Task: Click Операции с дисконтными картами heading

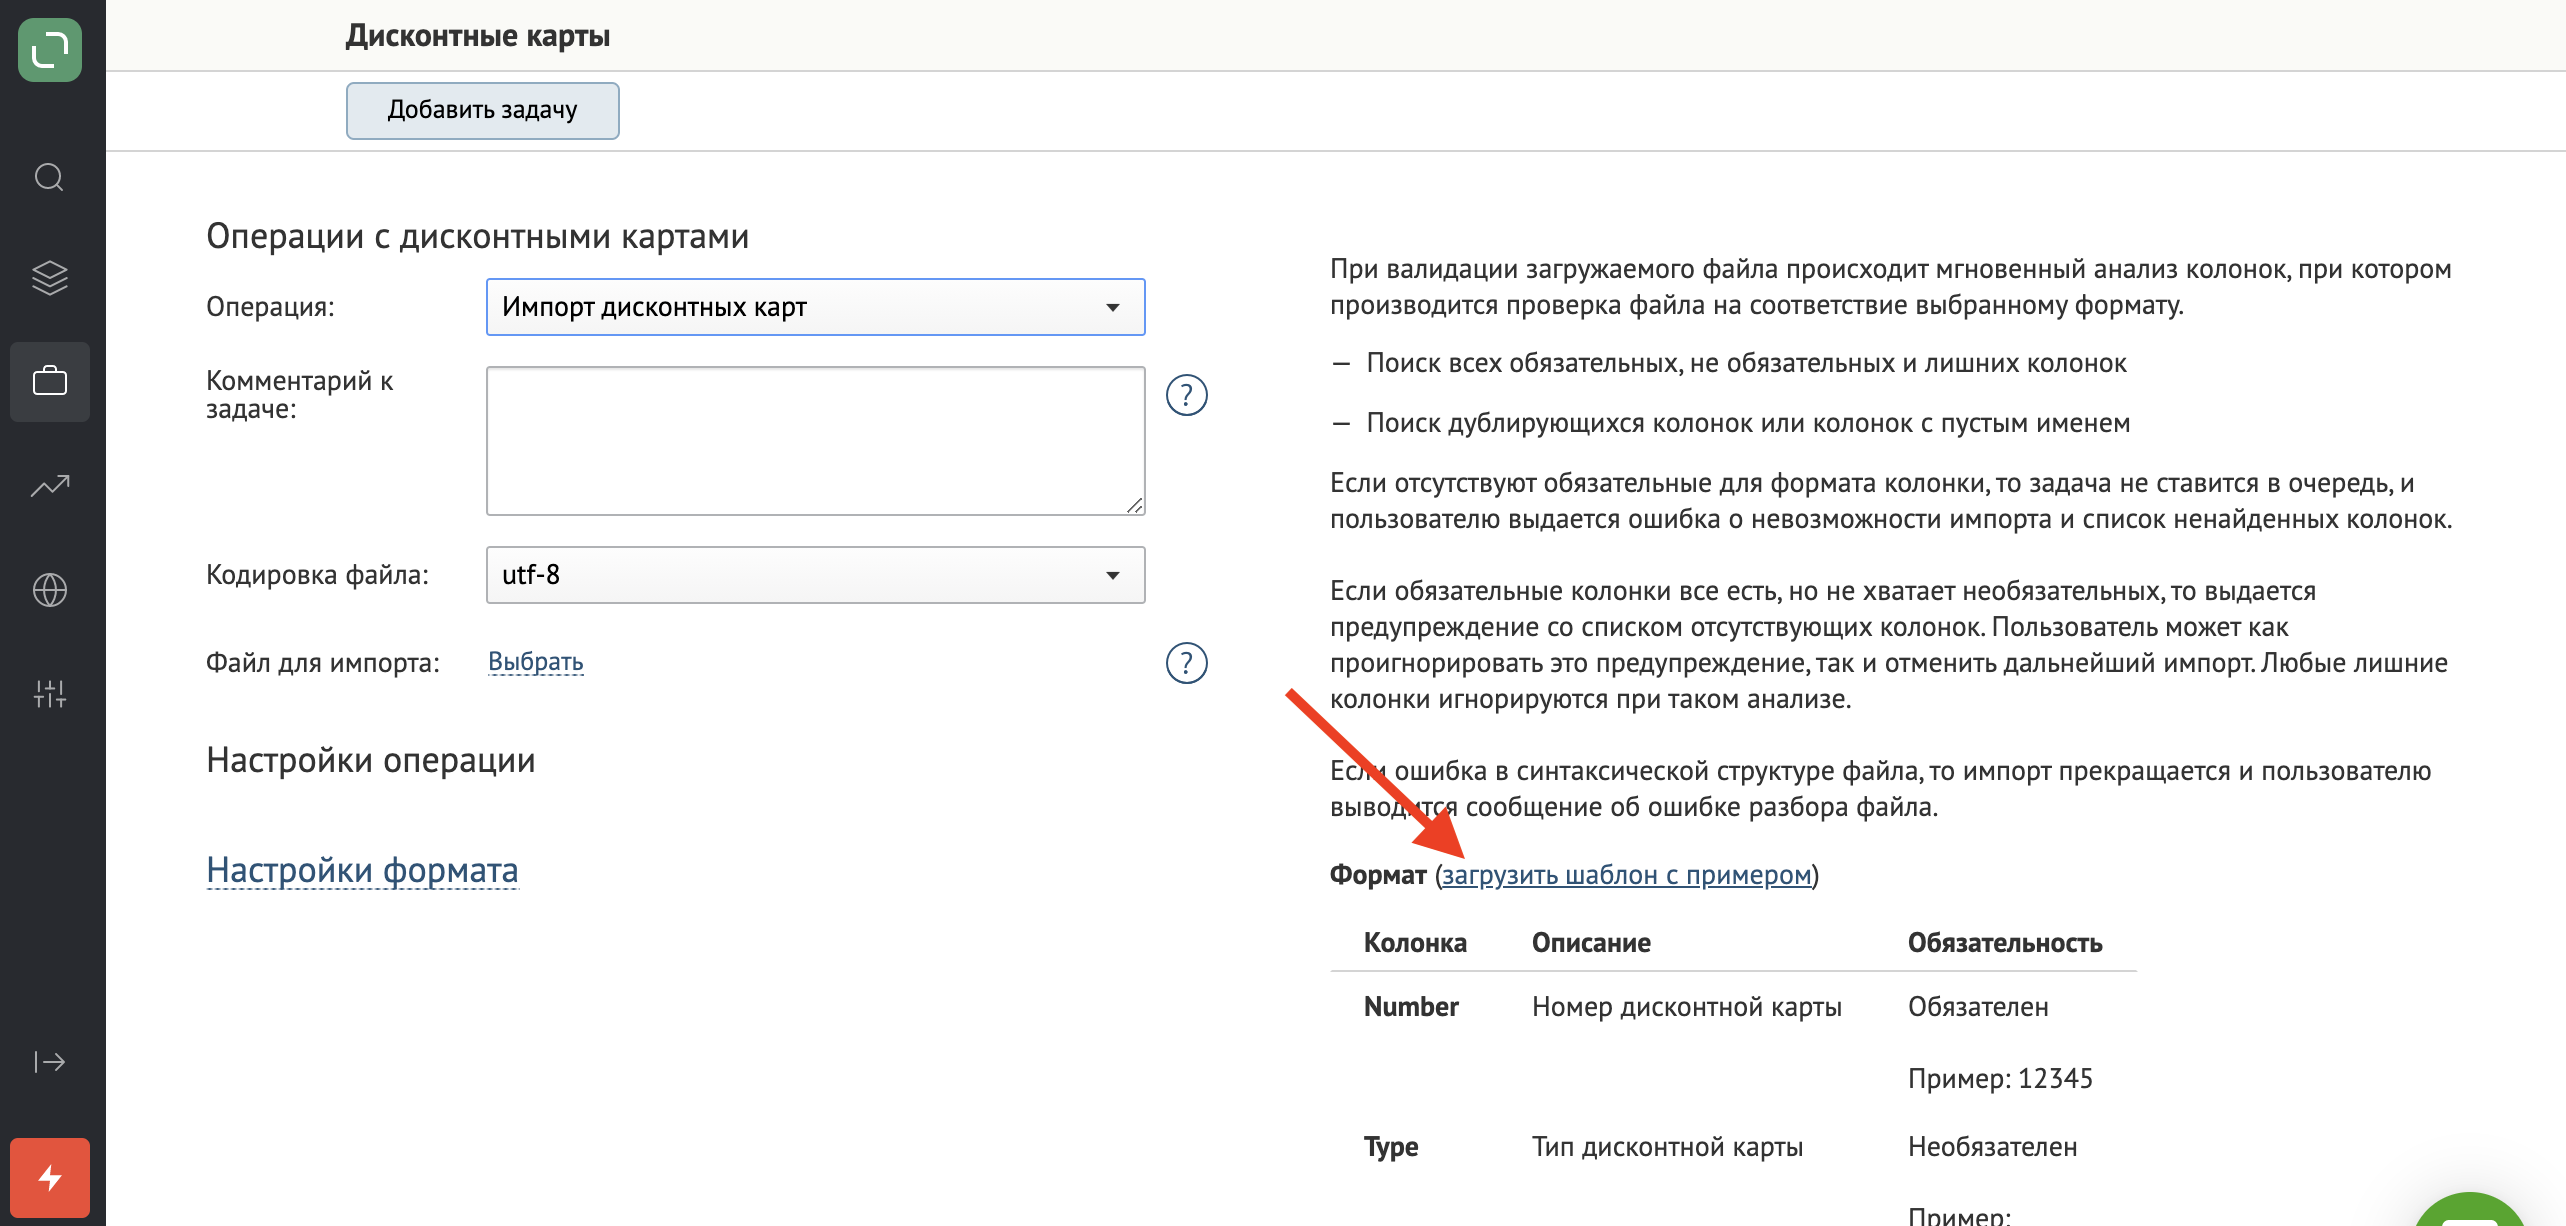Action: click(477, 237)
